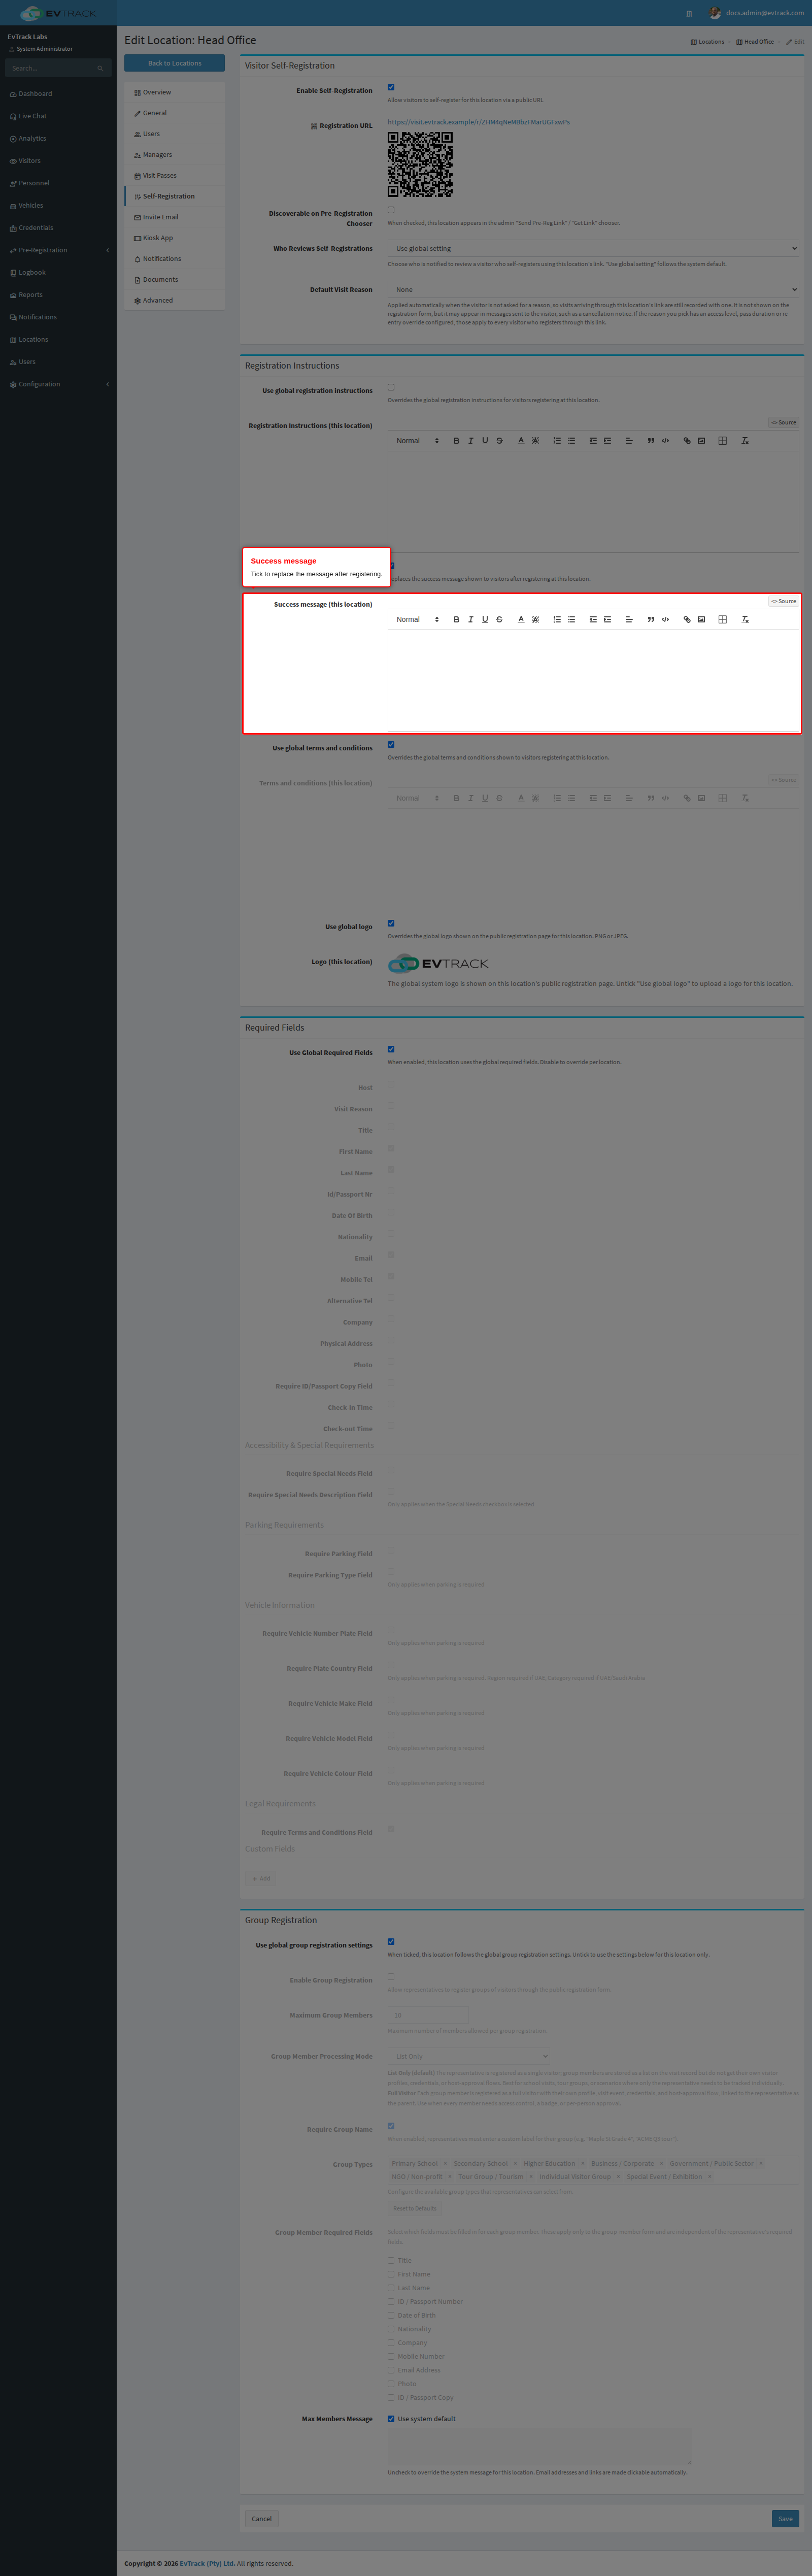812x2576 pixels.
Task: Untick Use Global Required Fields checkbox
Action: tap(391, 1049)
